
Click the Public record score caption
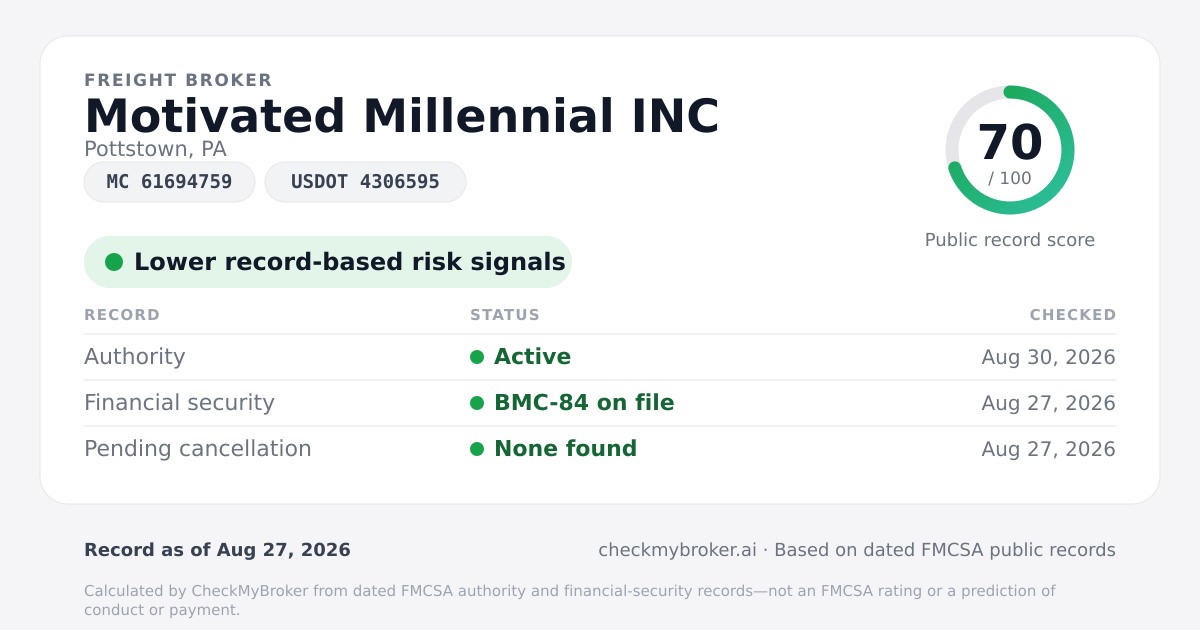pos(1010,240)
